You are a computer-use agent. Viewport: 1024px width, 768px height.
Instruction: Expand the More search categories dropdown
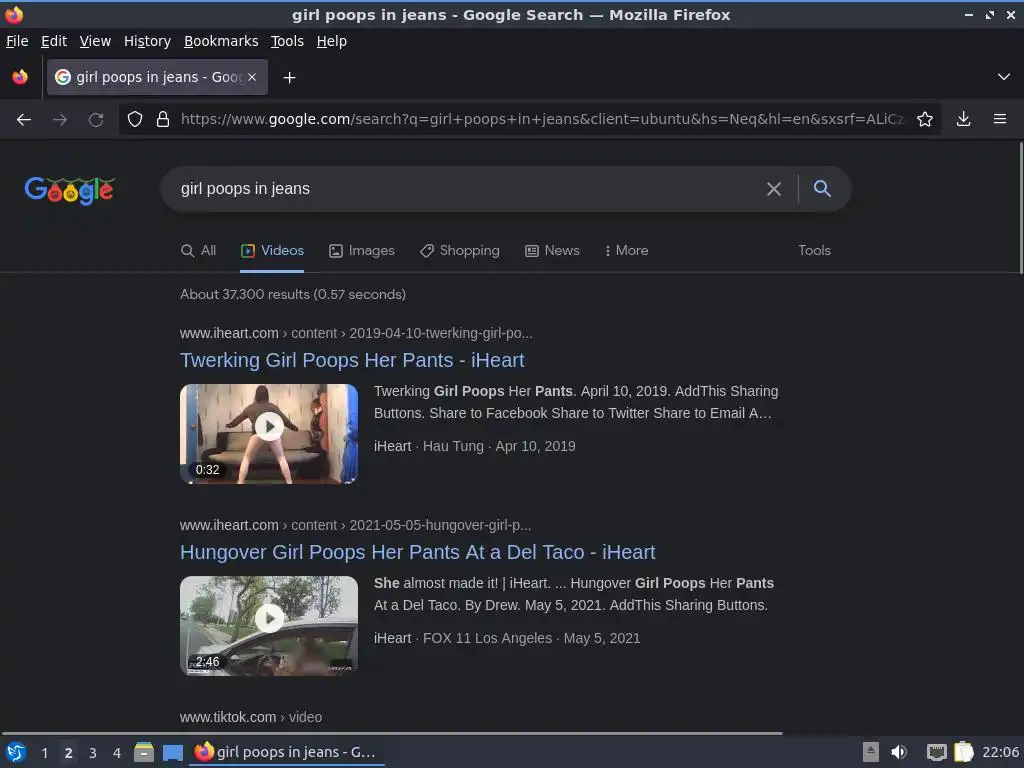click(626, 251)
